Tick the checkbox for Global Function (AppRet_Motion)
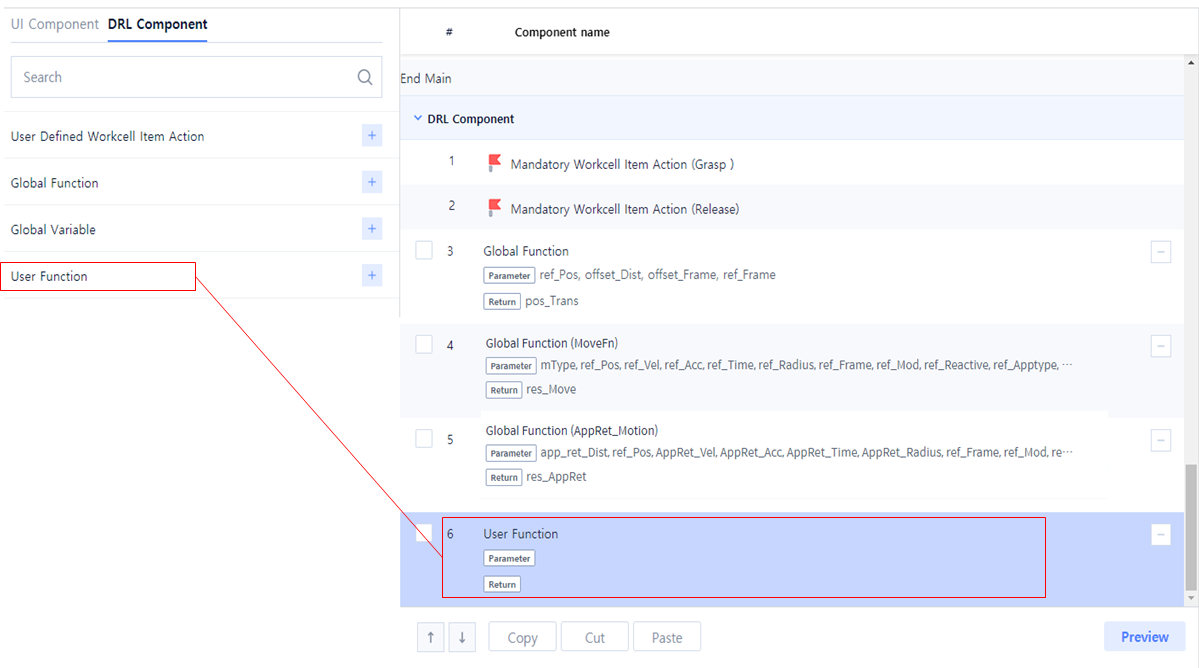1199x668 pixels. tap(424, 439)
